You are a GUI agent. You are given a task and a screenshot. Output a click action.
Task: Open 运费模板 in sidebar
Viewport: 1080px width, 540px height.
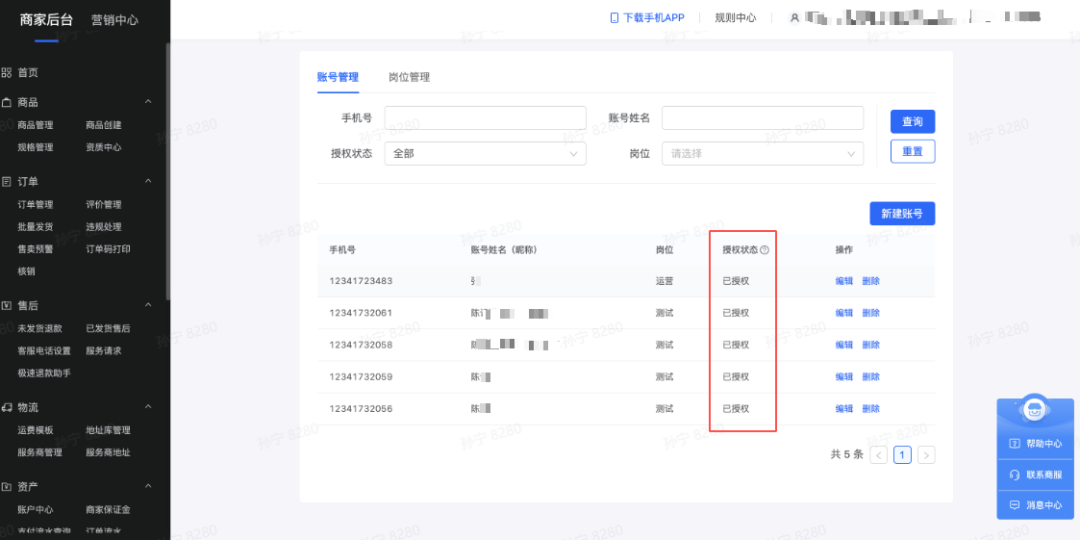point(35,430)
